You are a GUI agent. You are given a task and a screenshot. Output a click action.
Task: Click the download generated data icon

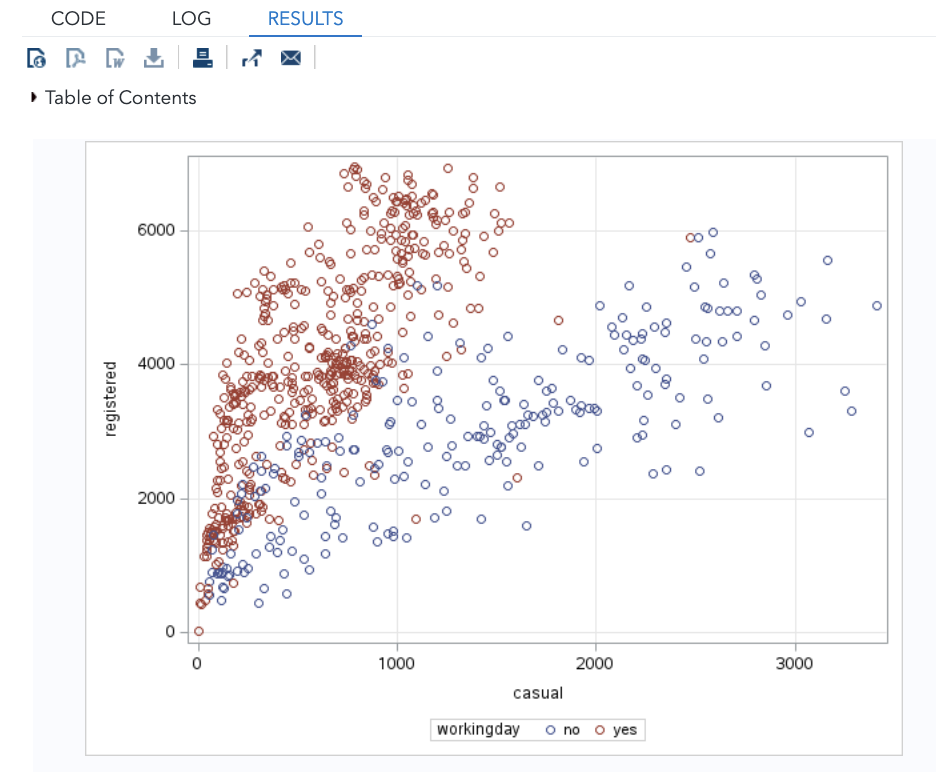tap(153, 58)
